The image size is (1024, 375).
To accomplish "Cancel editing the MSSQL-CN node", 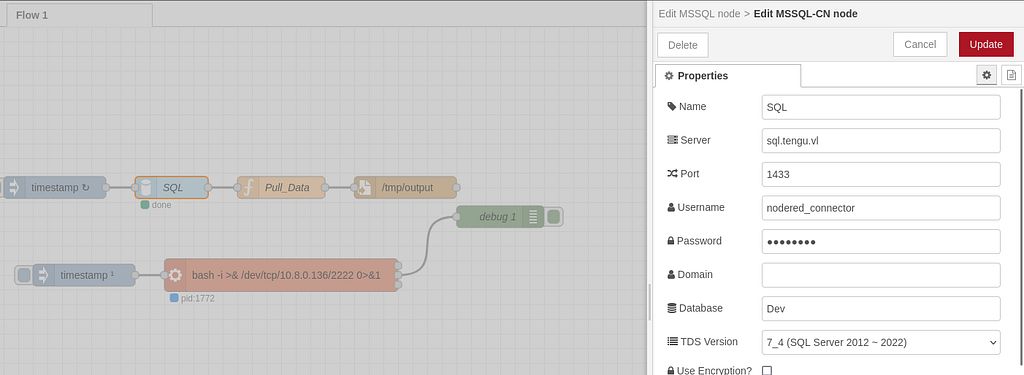I will [x=920, y=44].
